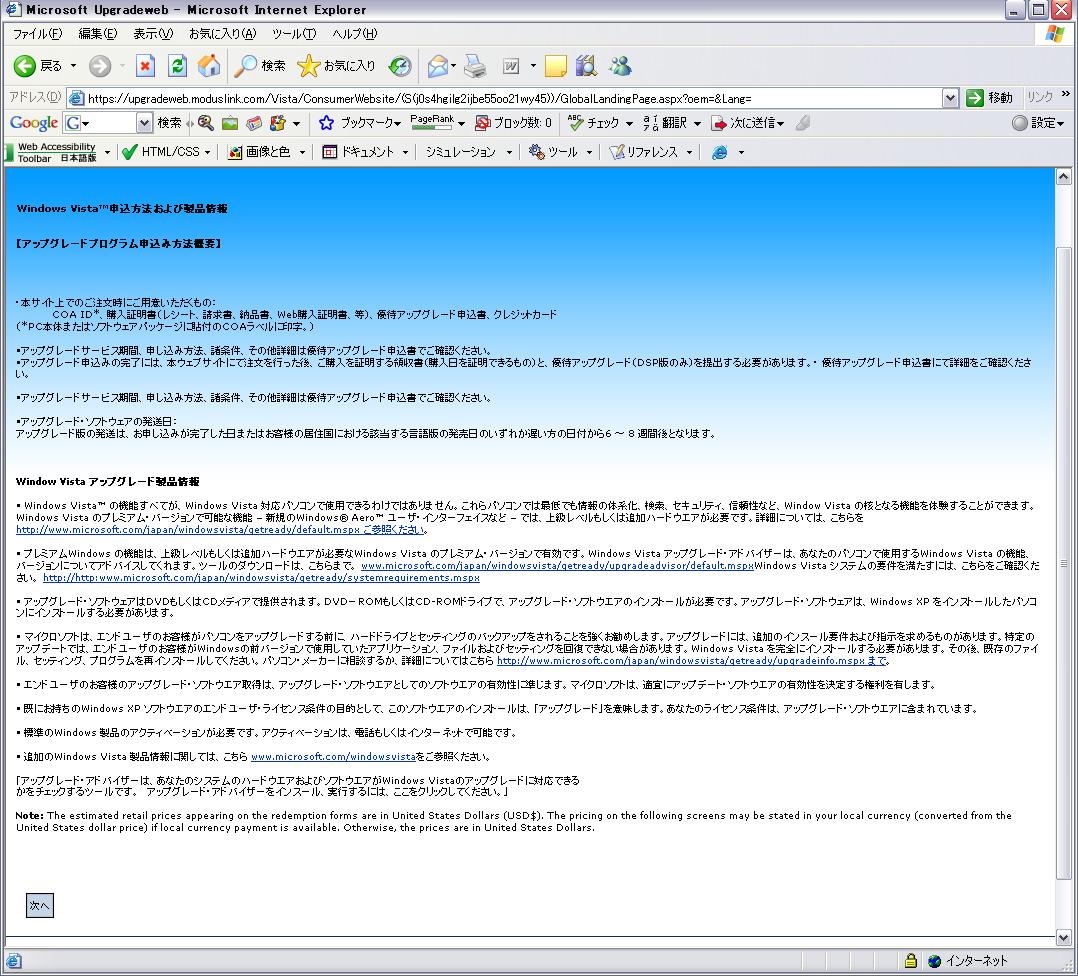This screenshot has height=976, width=1078.
Task: Click the 翻訳 translate button
Action: (x=666, y=123)
